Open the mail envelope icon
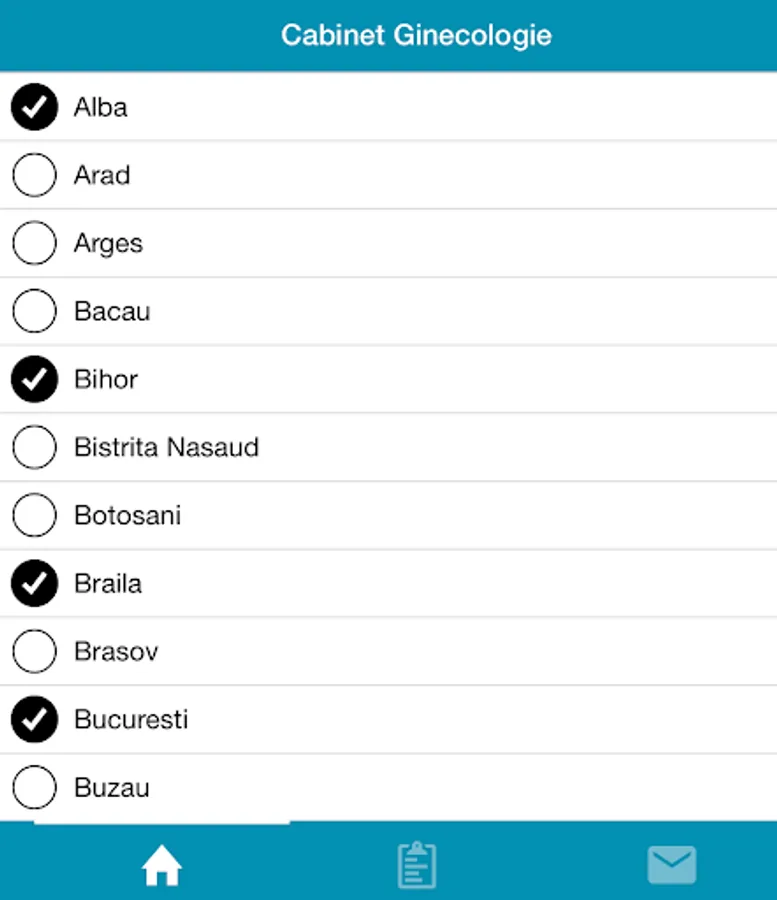This screenshot has height=900, width=777. pos(671,865)
